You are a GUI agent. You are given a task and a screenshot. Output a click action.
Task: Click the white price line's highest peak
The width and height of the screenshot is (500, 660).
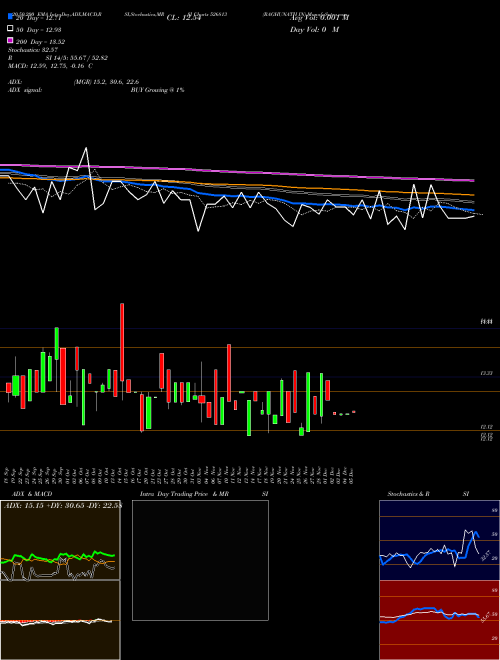click(86, 148)
